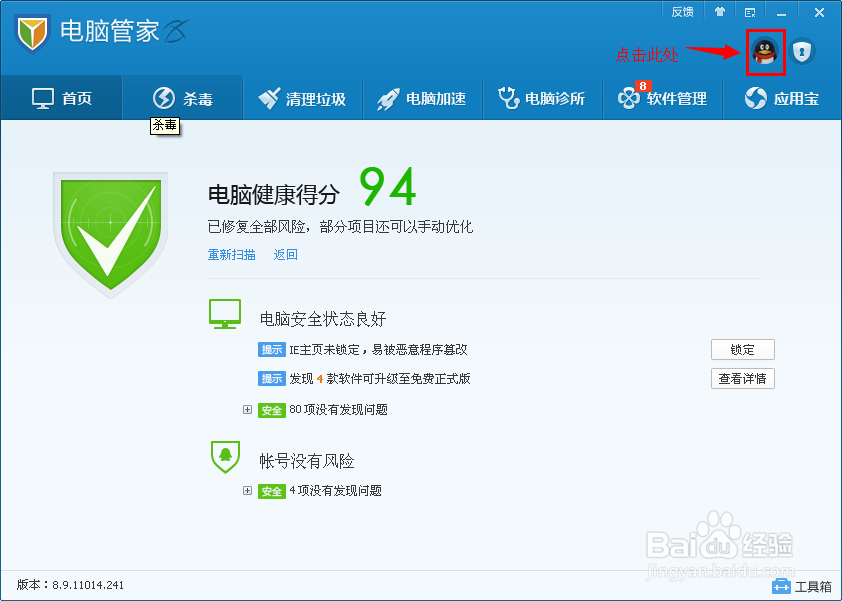Click the 锁定 button for IE homepage
This screenshot has width=842, height=601.
[x=743, y=350]
